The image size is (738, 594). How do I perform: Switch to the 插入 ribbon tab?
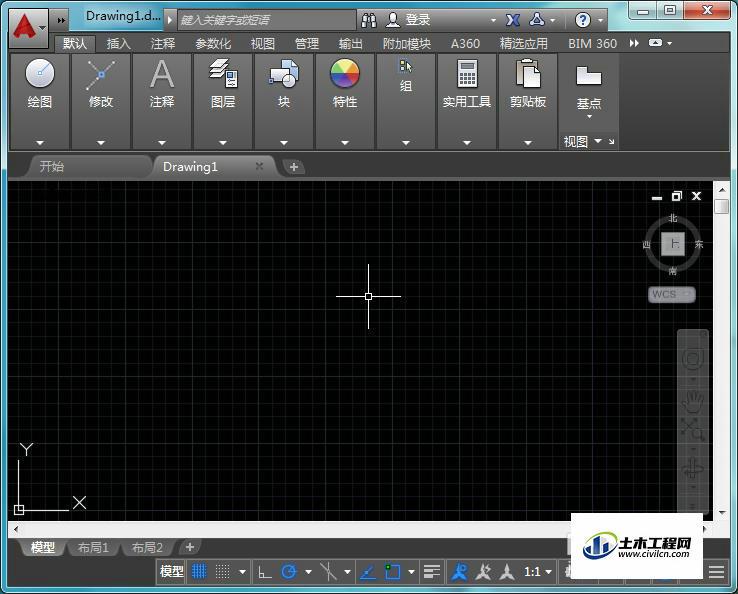point(118,44)
